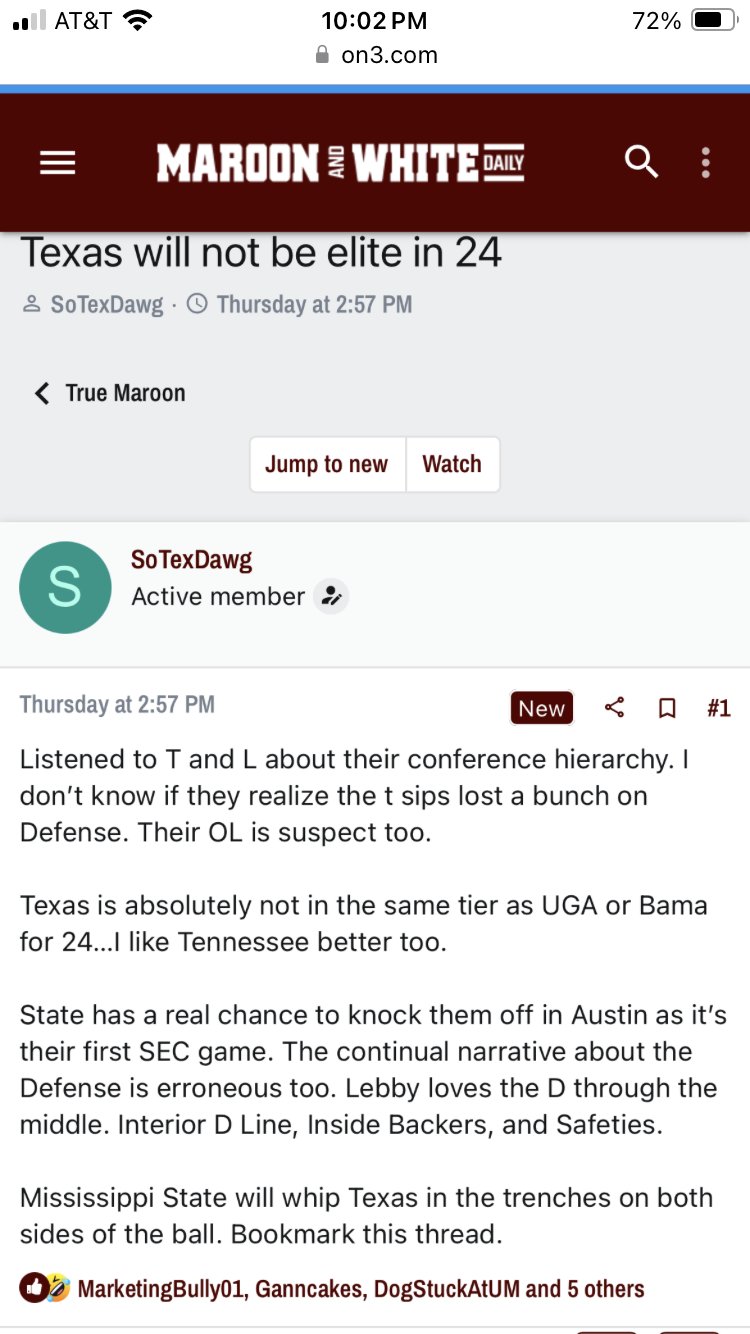Open post number #1 permalink
Viewport: 750px width, 1334px height.
[x=718, y=708]
